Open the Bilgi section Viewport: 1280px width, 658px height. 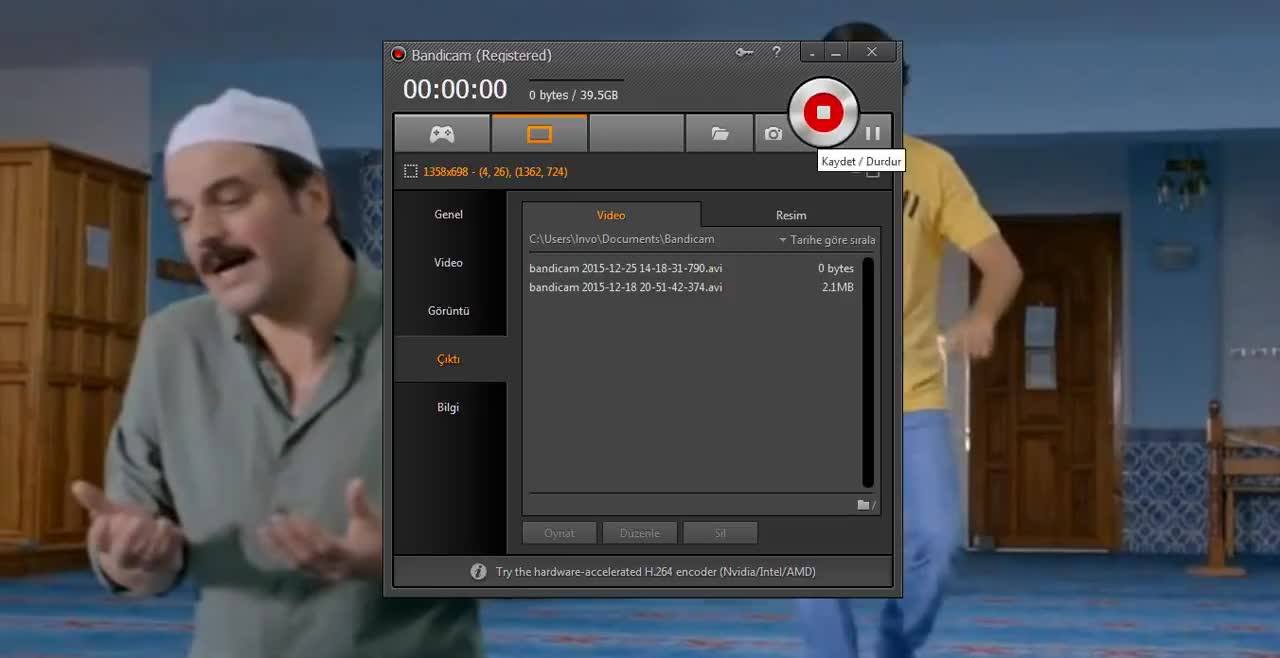tap(449, 407)
